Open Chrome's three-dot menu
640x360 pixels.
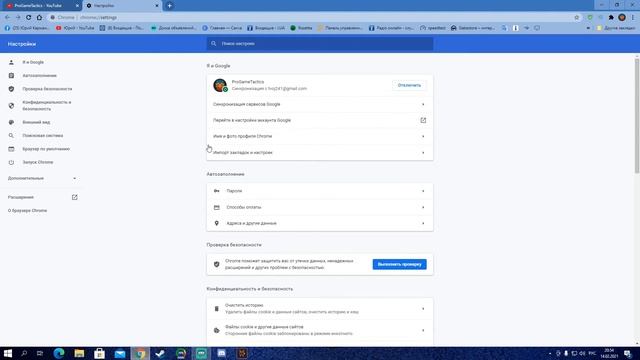633,18
